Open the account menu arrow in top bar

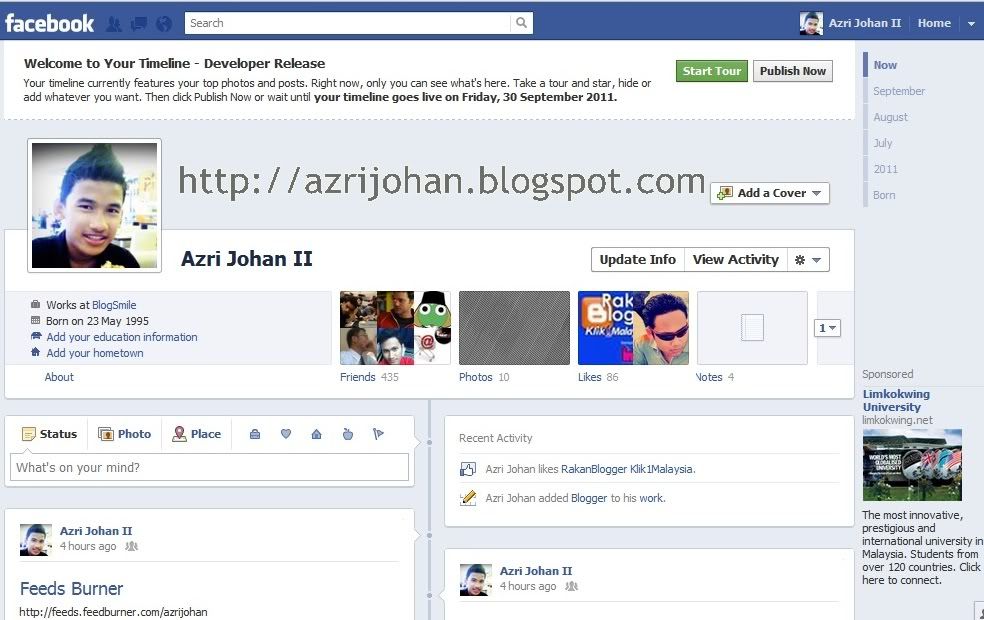pyautogui.click(x=971, y=24)
